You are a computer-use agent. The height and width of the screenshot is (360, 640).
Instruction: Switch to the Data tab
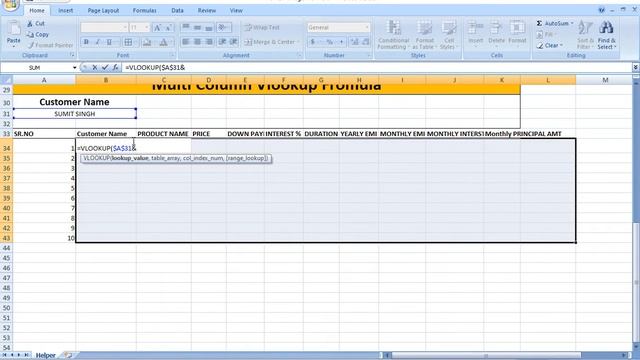click(177, 10)
